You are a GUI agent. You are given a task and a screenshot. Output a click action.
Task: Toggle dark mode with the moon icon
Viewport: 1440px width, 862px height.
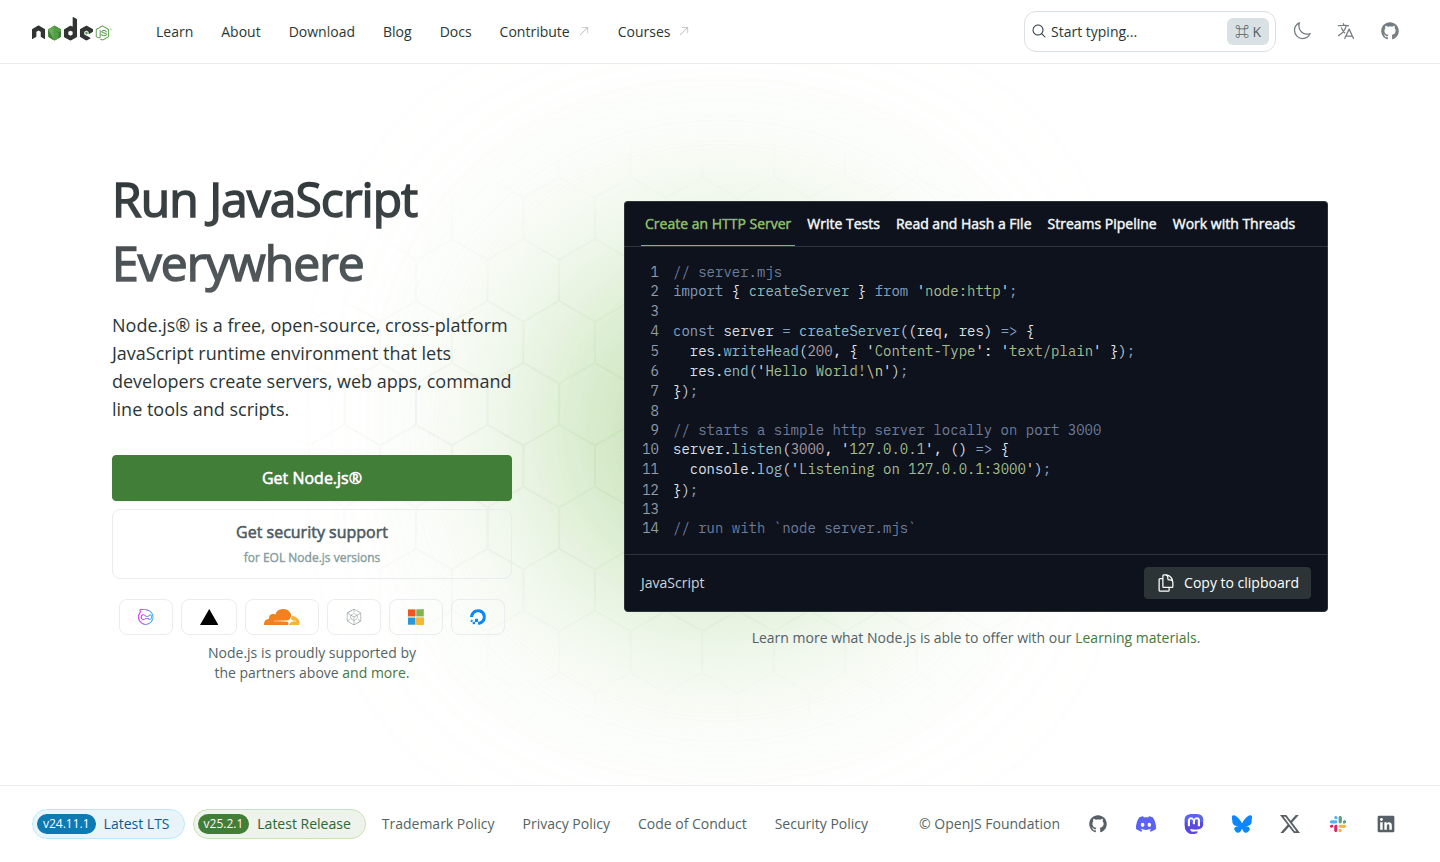1302,31
